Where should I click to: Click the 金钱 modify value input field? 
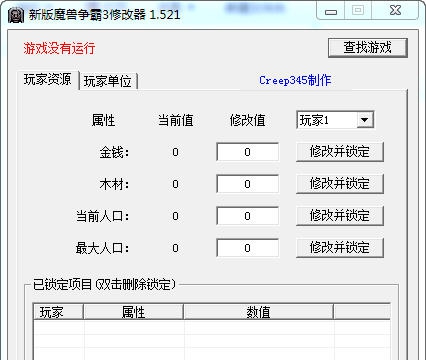tap(247, 152)
